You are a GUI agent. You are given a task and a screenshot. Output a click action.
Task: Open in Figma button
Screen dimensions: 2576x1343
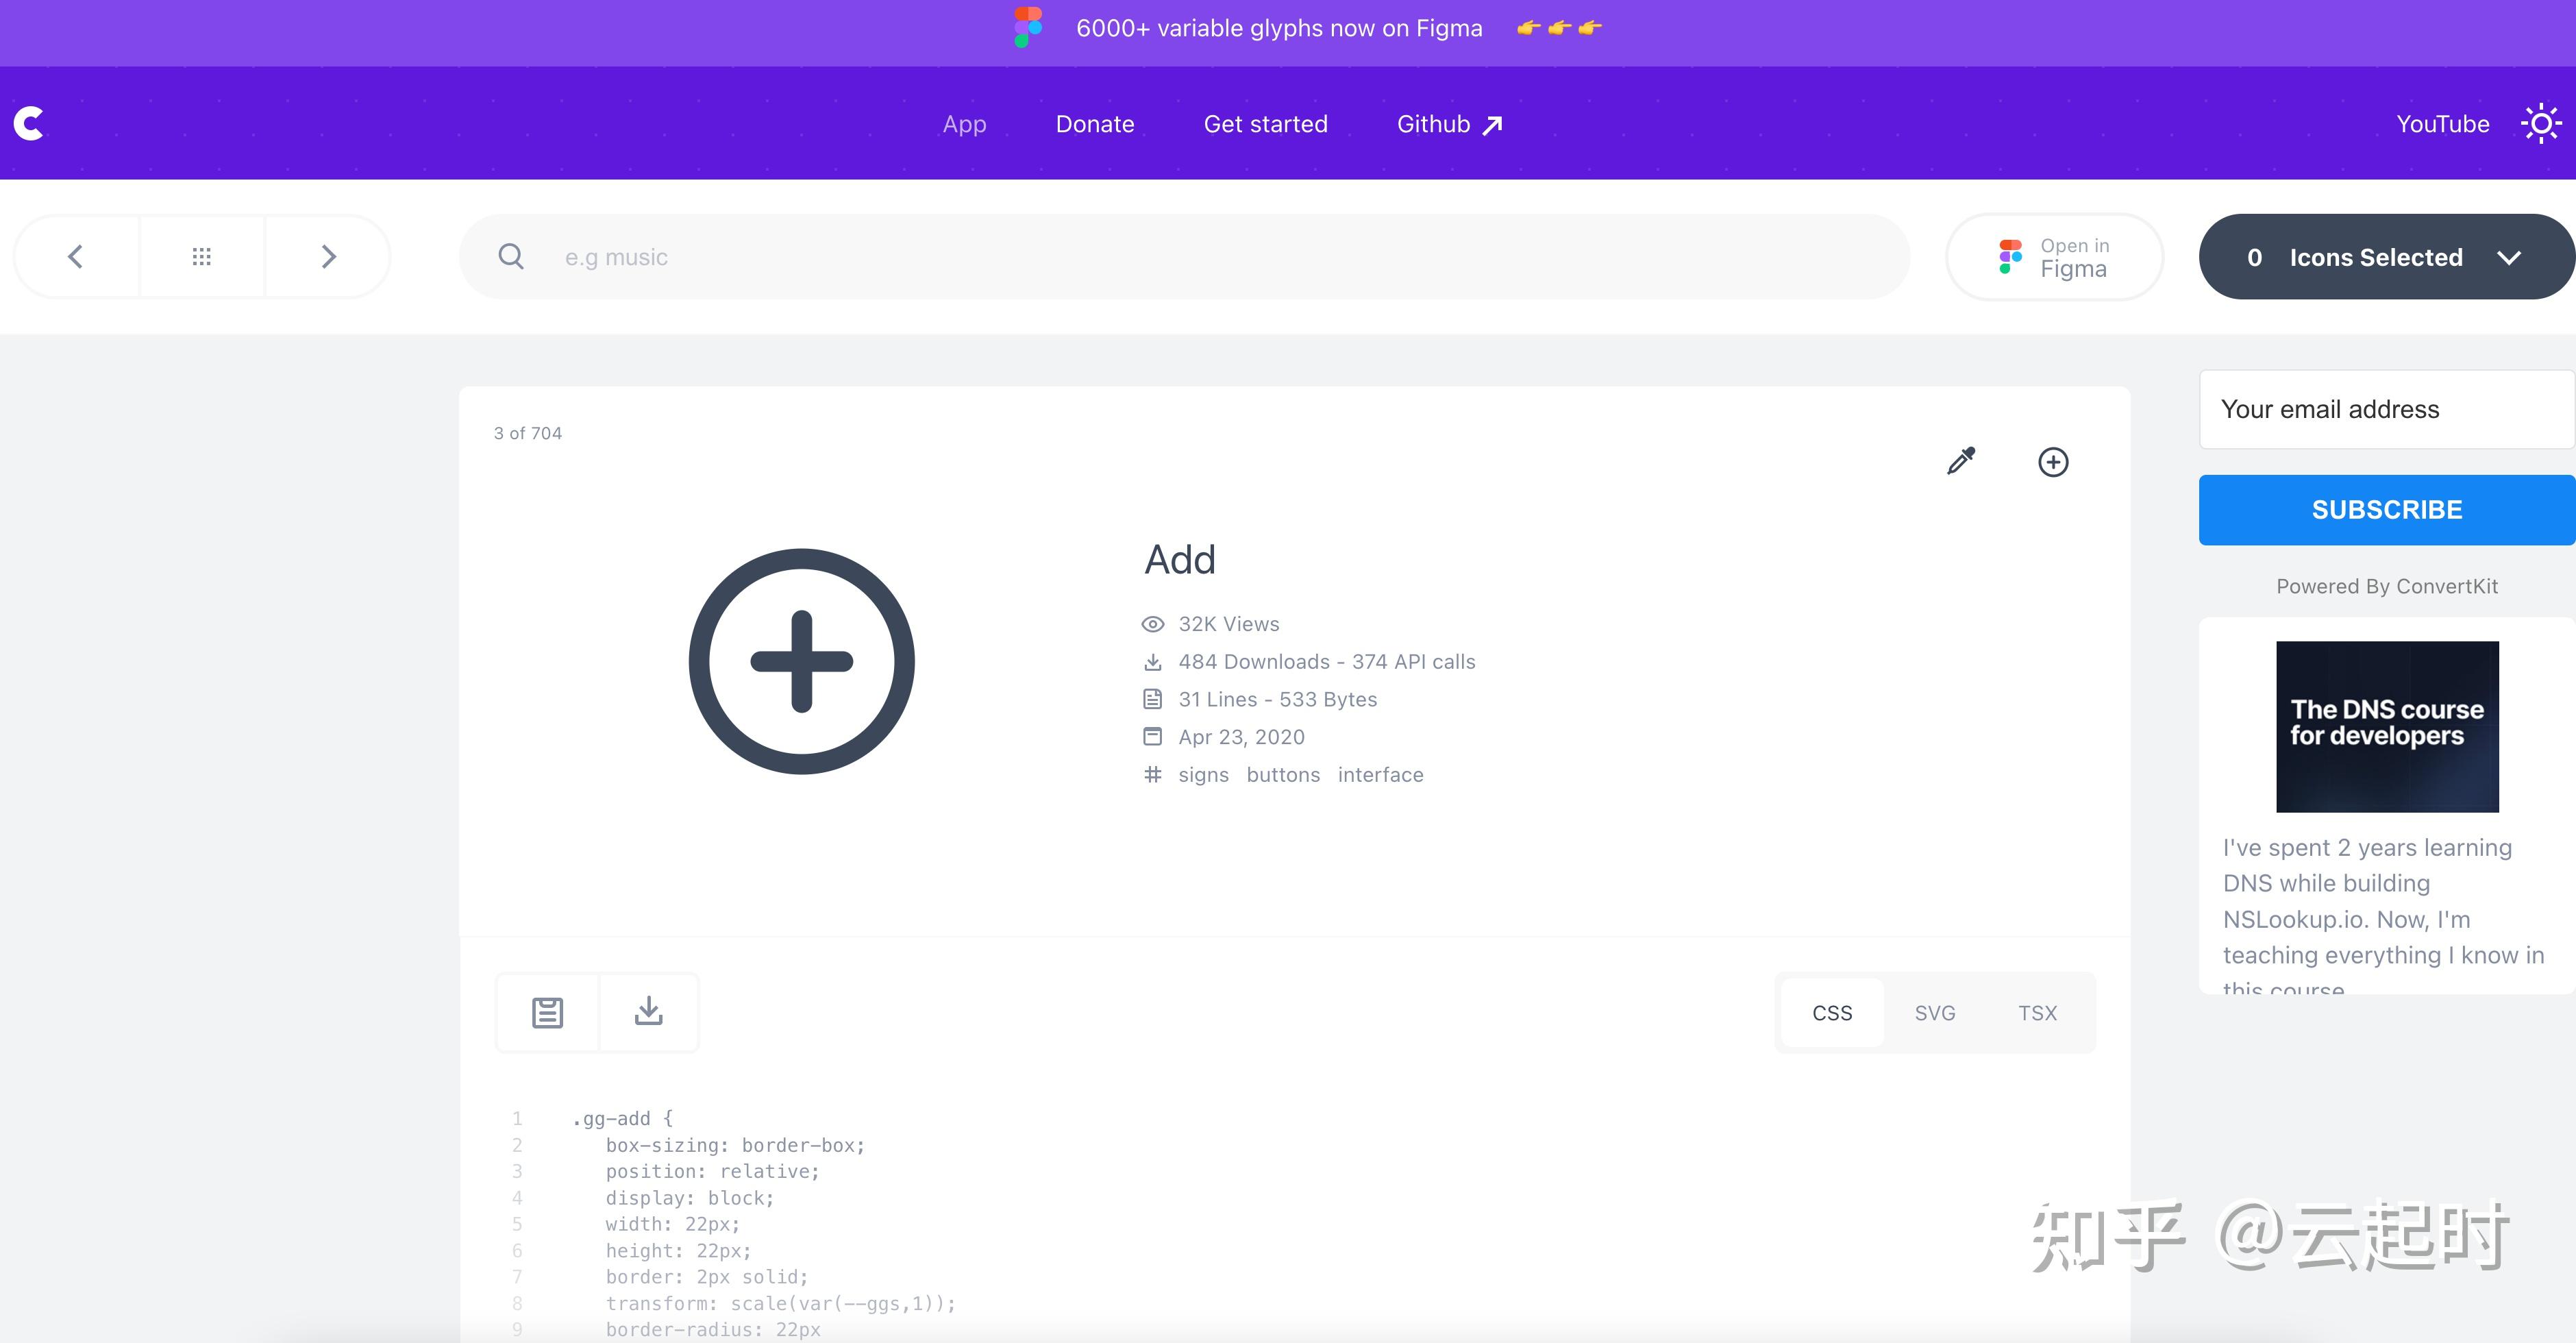[x=2054, y=257]
